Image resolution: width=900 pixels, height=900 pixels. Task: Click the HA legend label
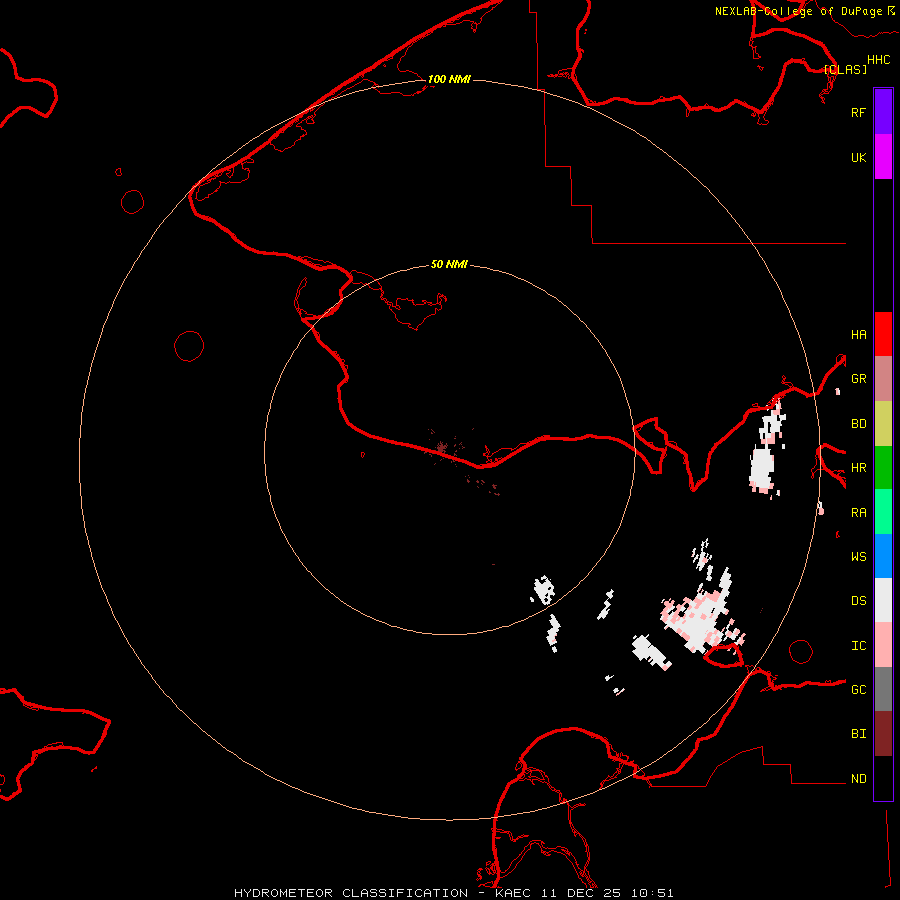[859, 334]
